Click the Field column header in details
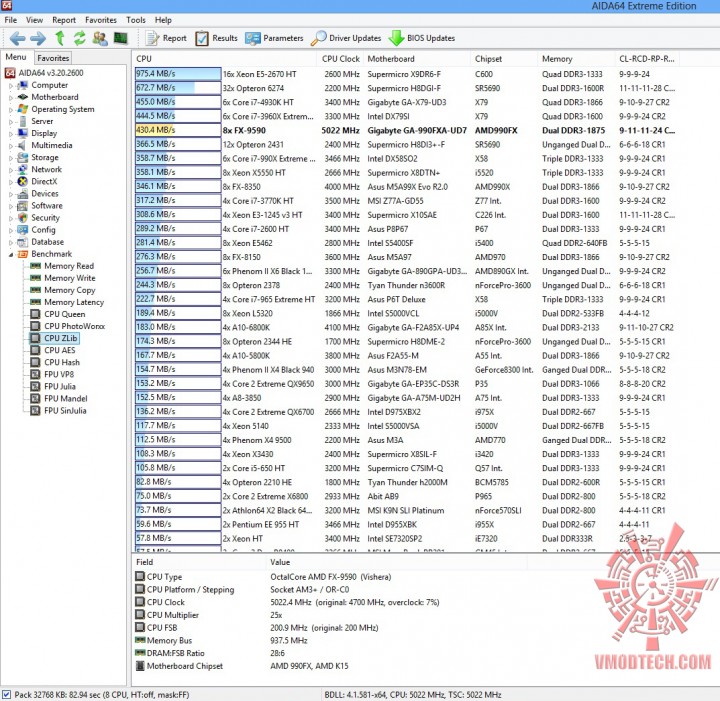Image resolution: width=720 pixels, height=701 pixels. tap(198, 562)
